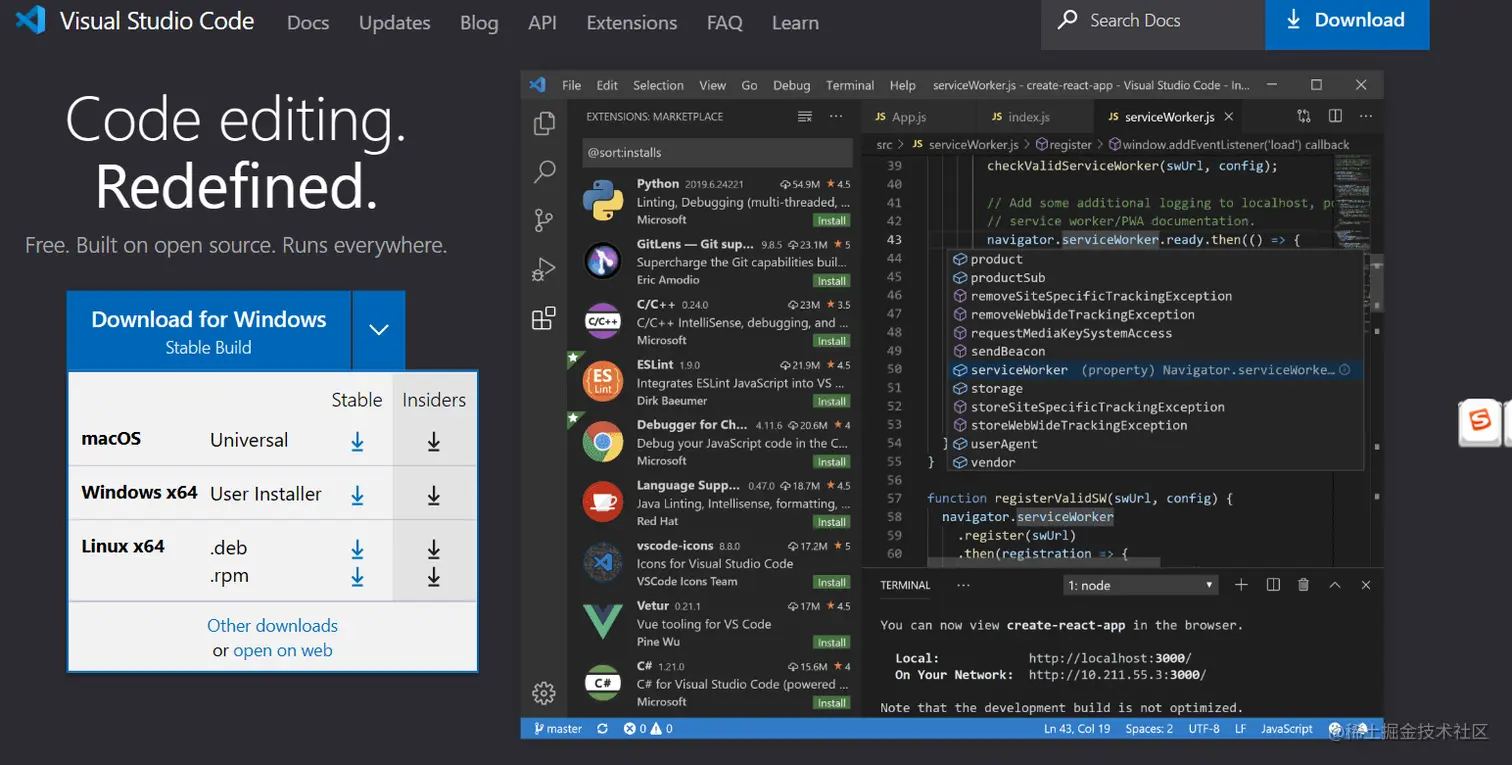1512x765 pixels.
Task: Select the TERMINAL panel tab
Action: [905, 585]
